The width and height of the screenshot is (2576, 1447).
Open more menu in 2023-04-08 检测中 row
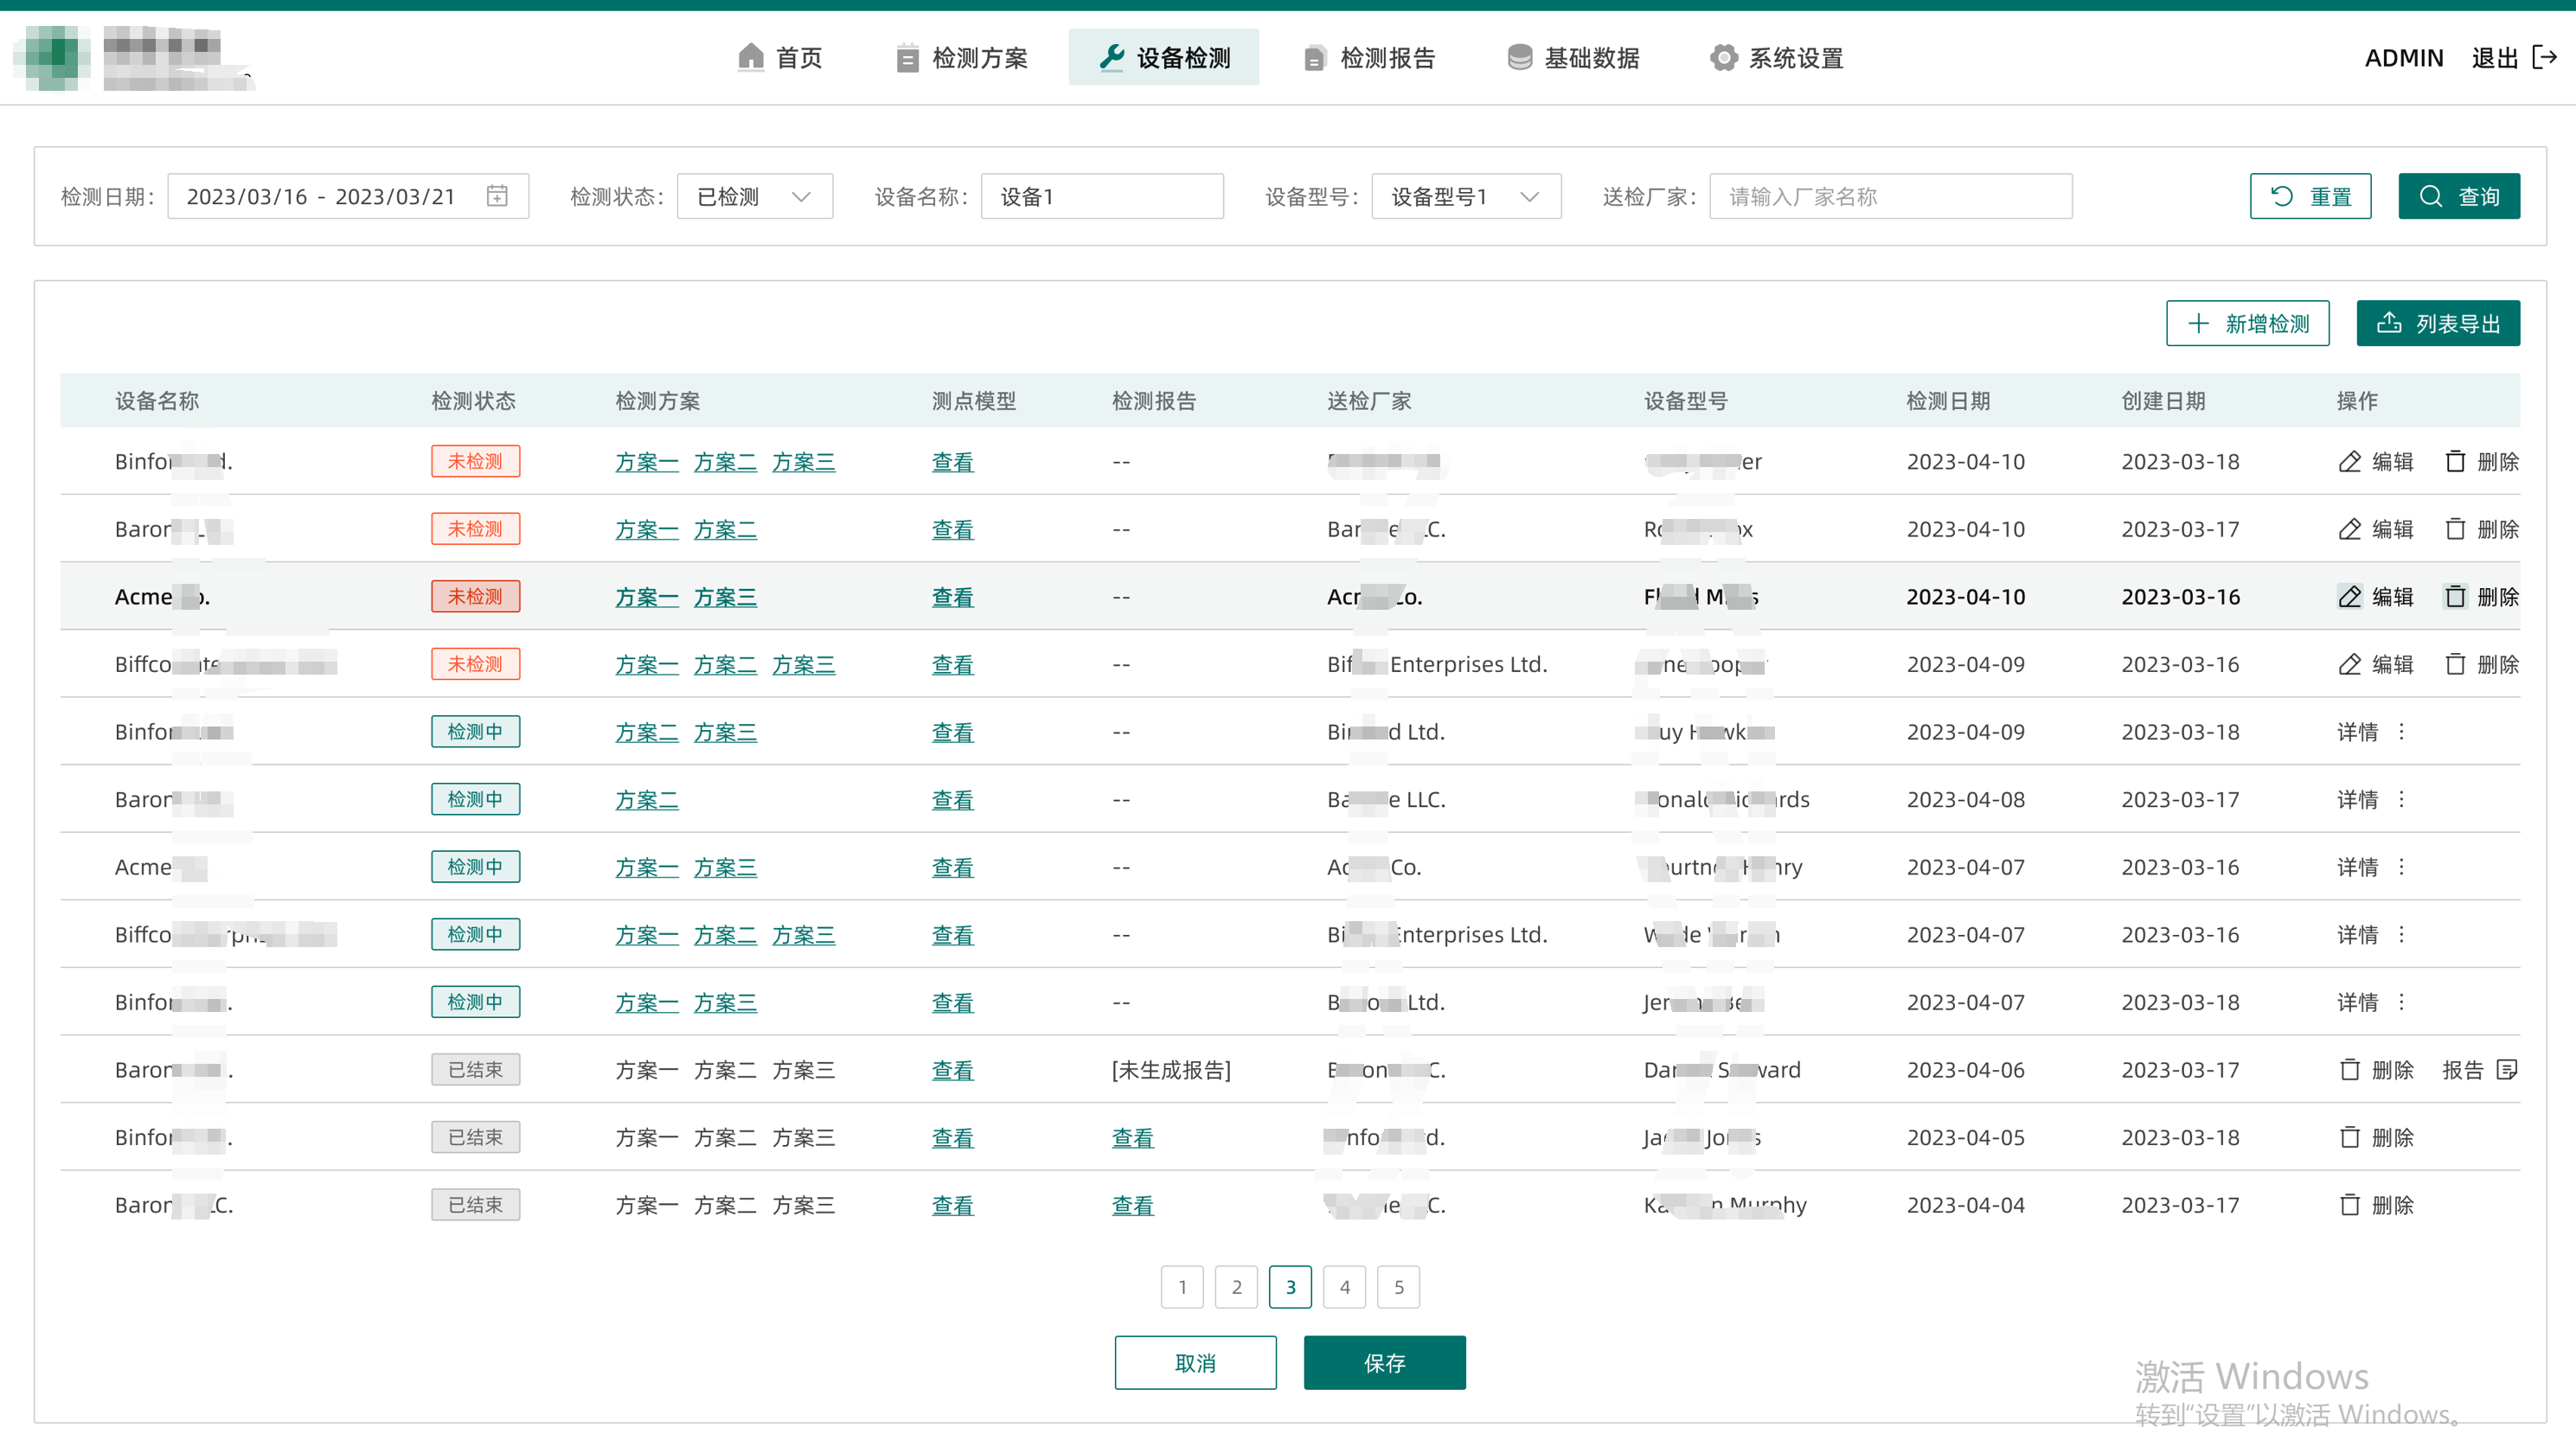2401,799
